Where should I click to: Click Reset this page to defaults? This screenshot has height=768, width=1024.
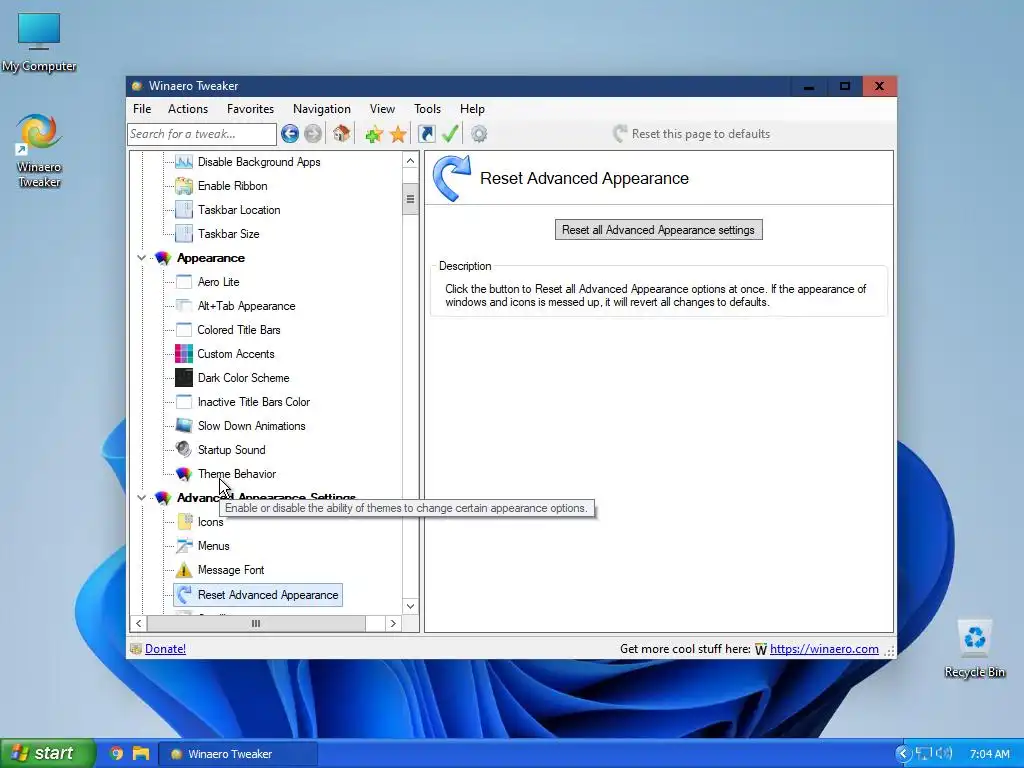click(x=692, y=134)
